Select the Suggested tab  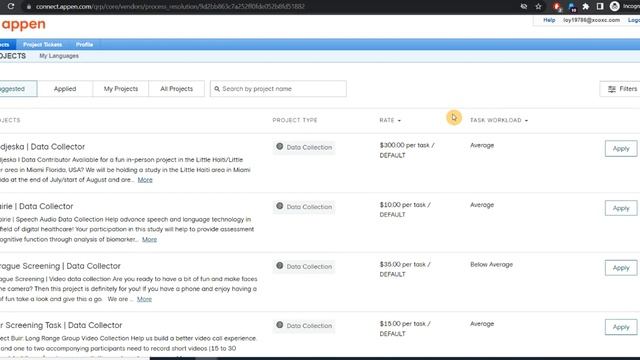[18, 89]
